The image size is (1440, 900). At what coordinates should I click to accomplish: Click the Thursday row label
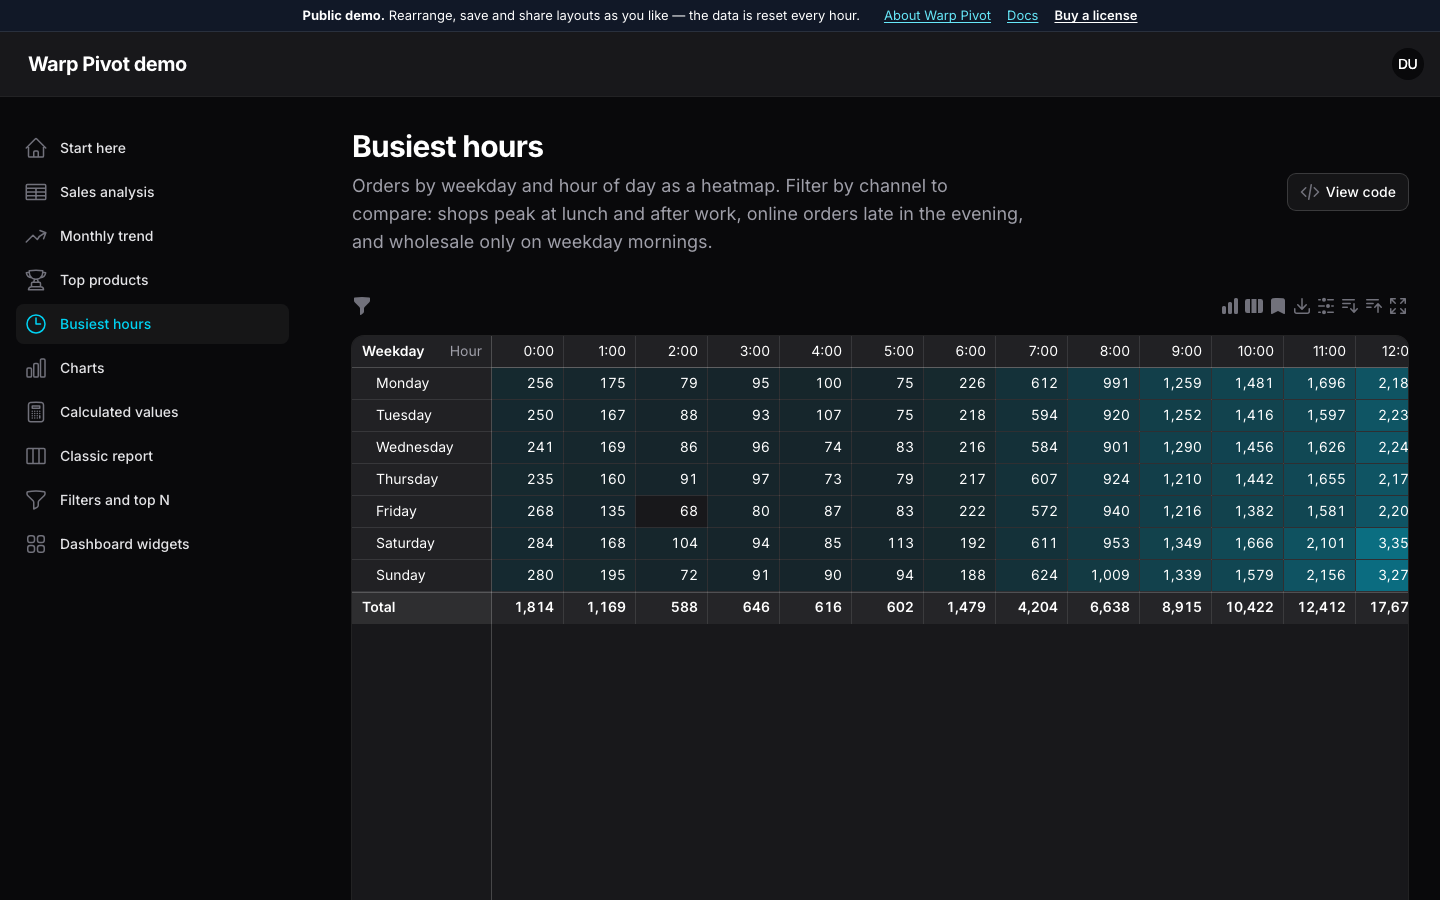(421, 479)
